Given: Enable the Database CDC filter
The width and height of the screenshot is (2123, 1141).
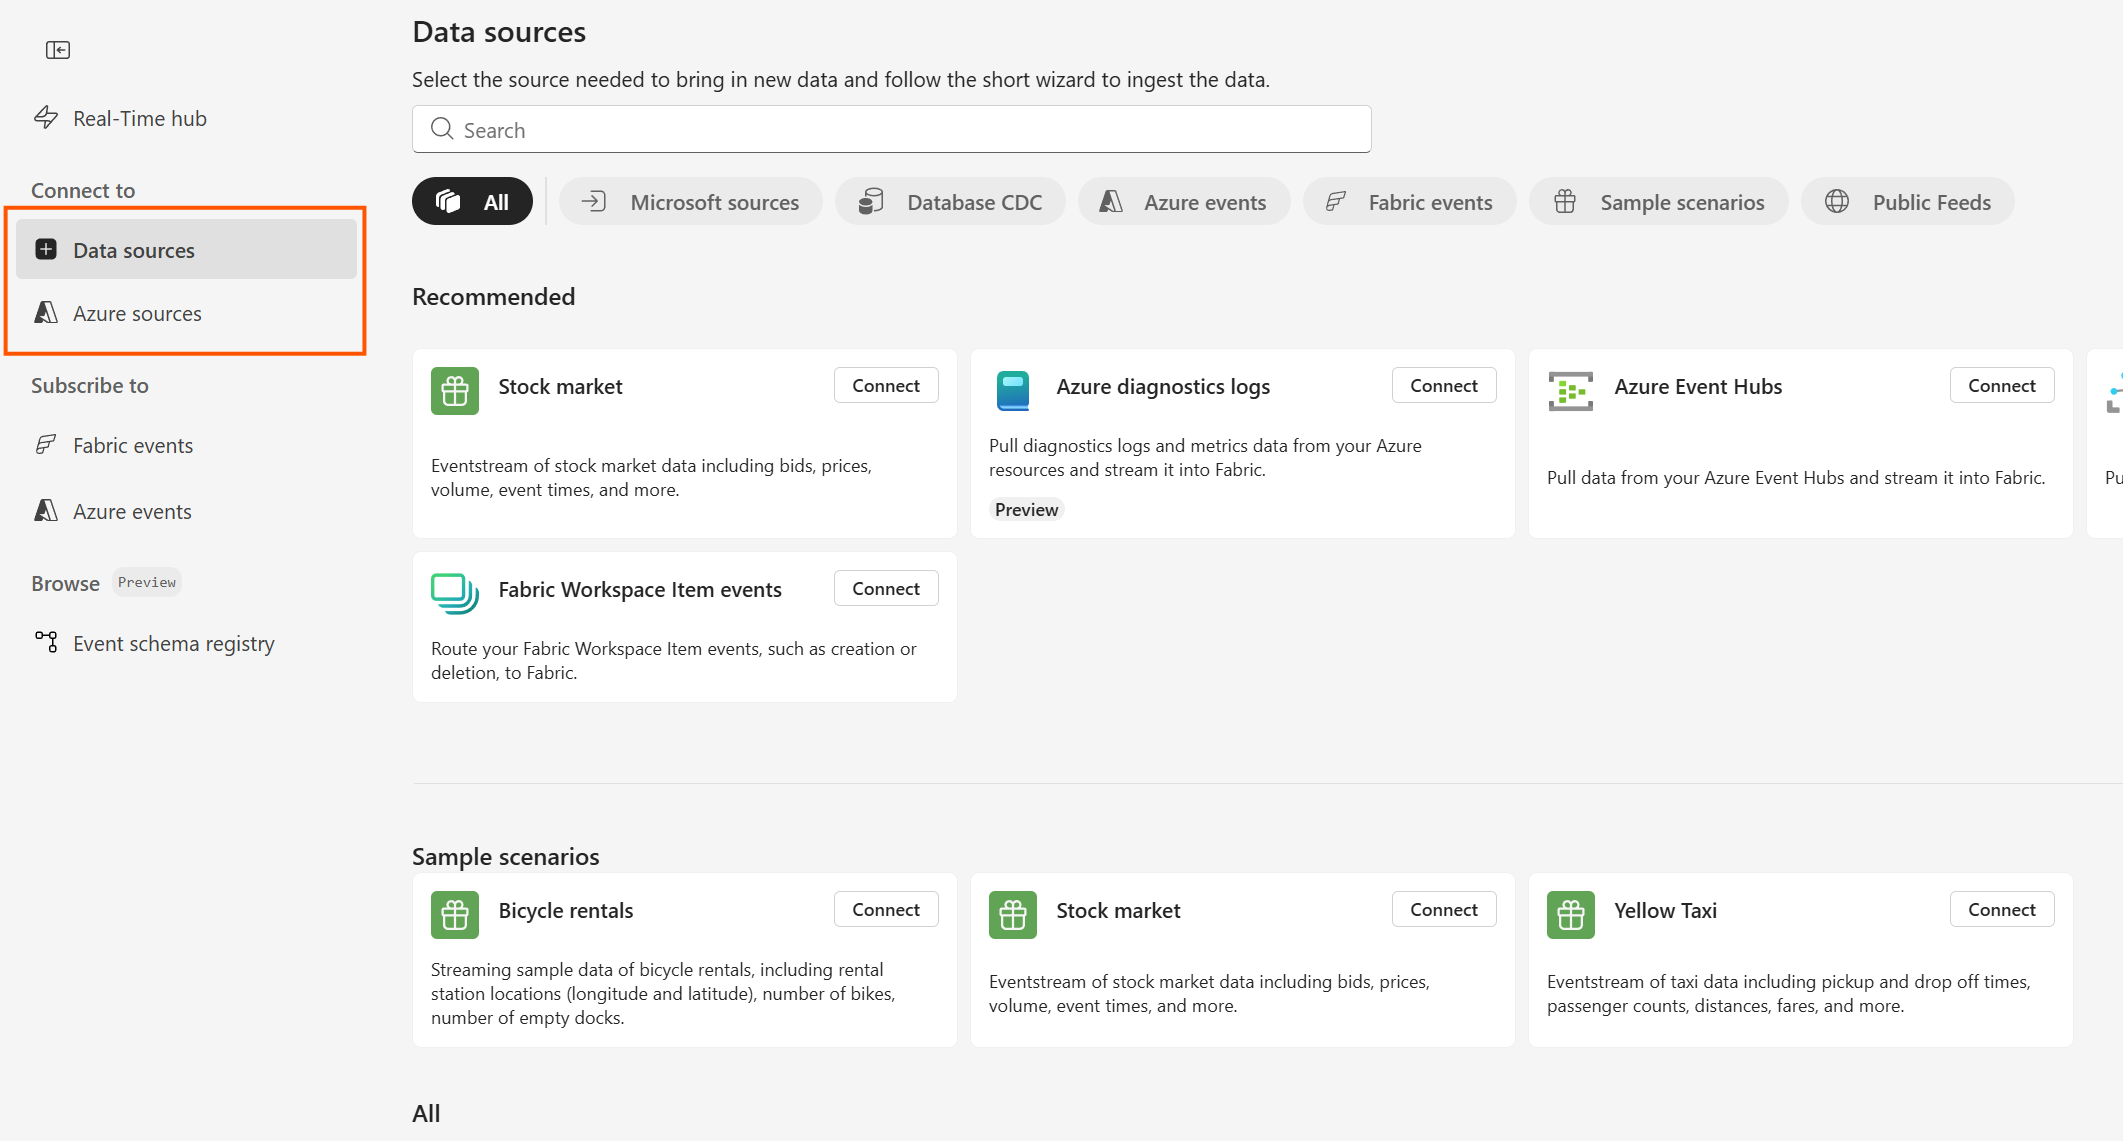Looking at the screenshot, I should [x=949, y=201].
